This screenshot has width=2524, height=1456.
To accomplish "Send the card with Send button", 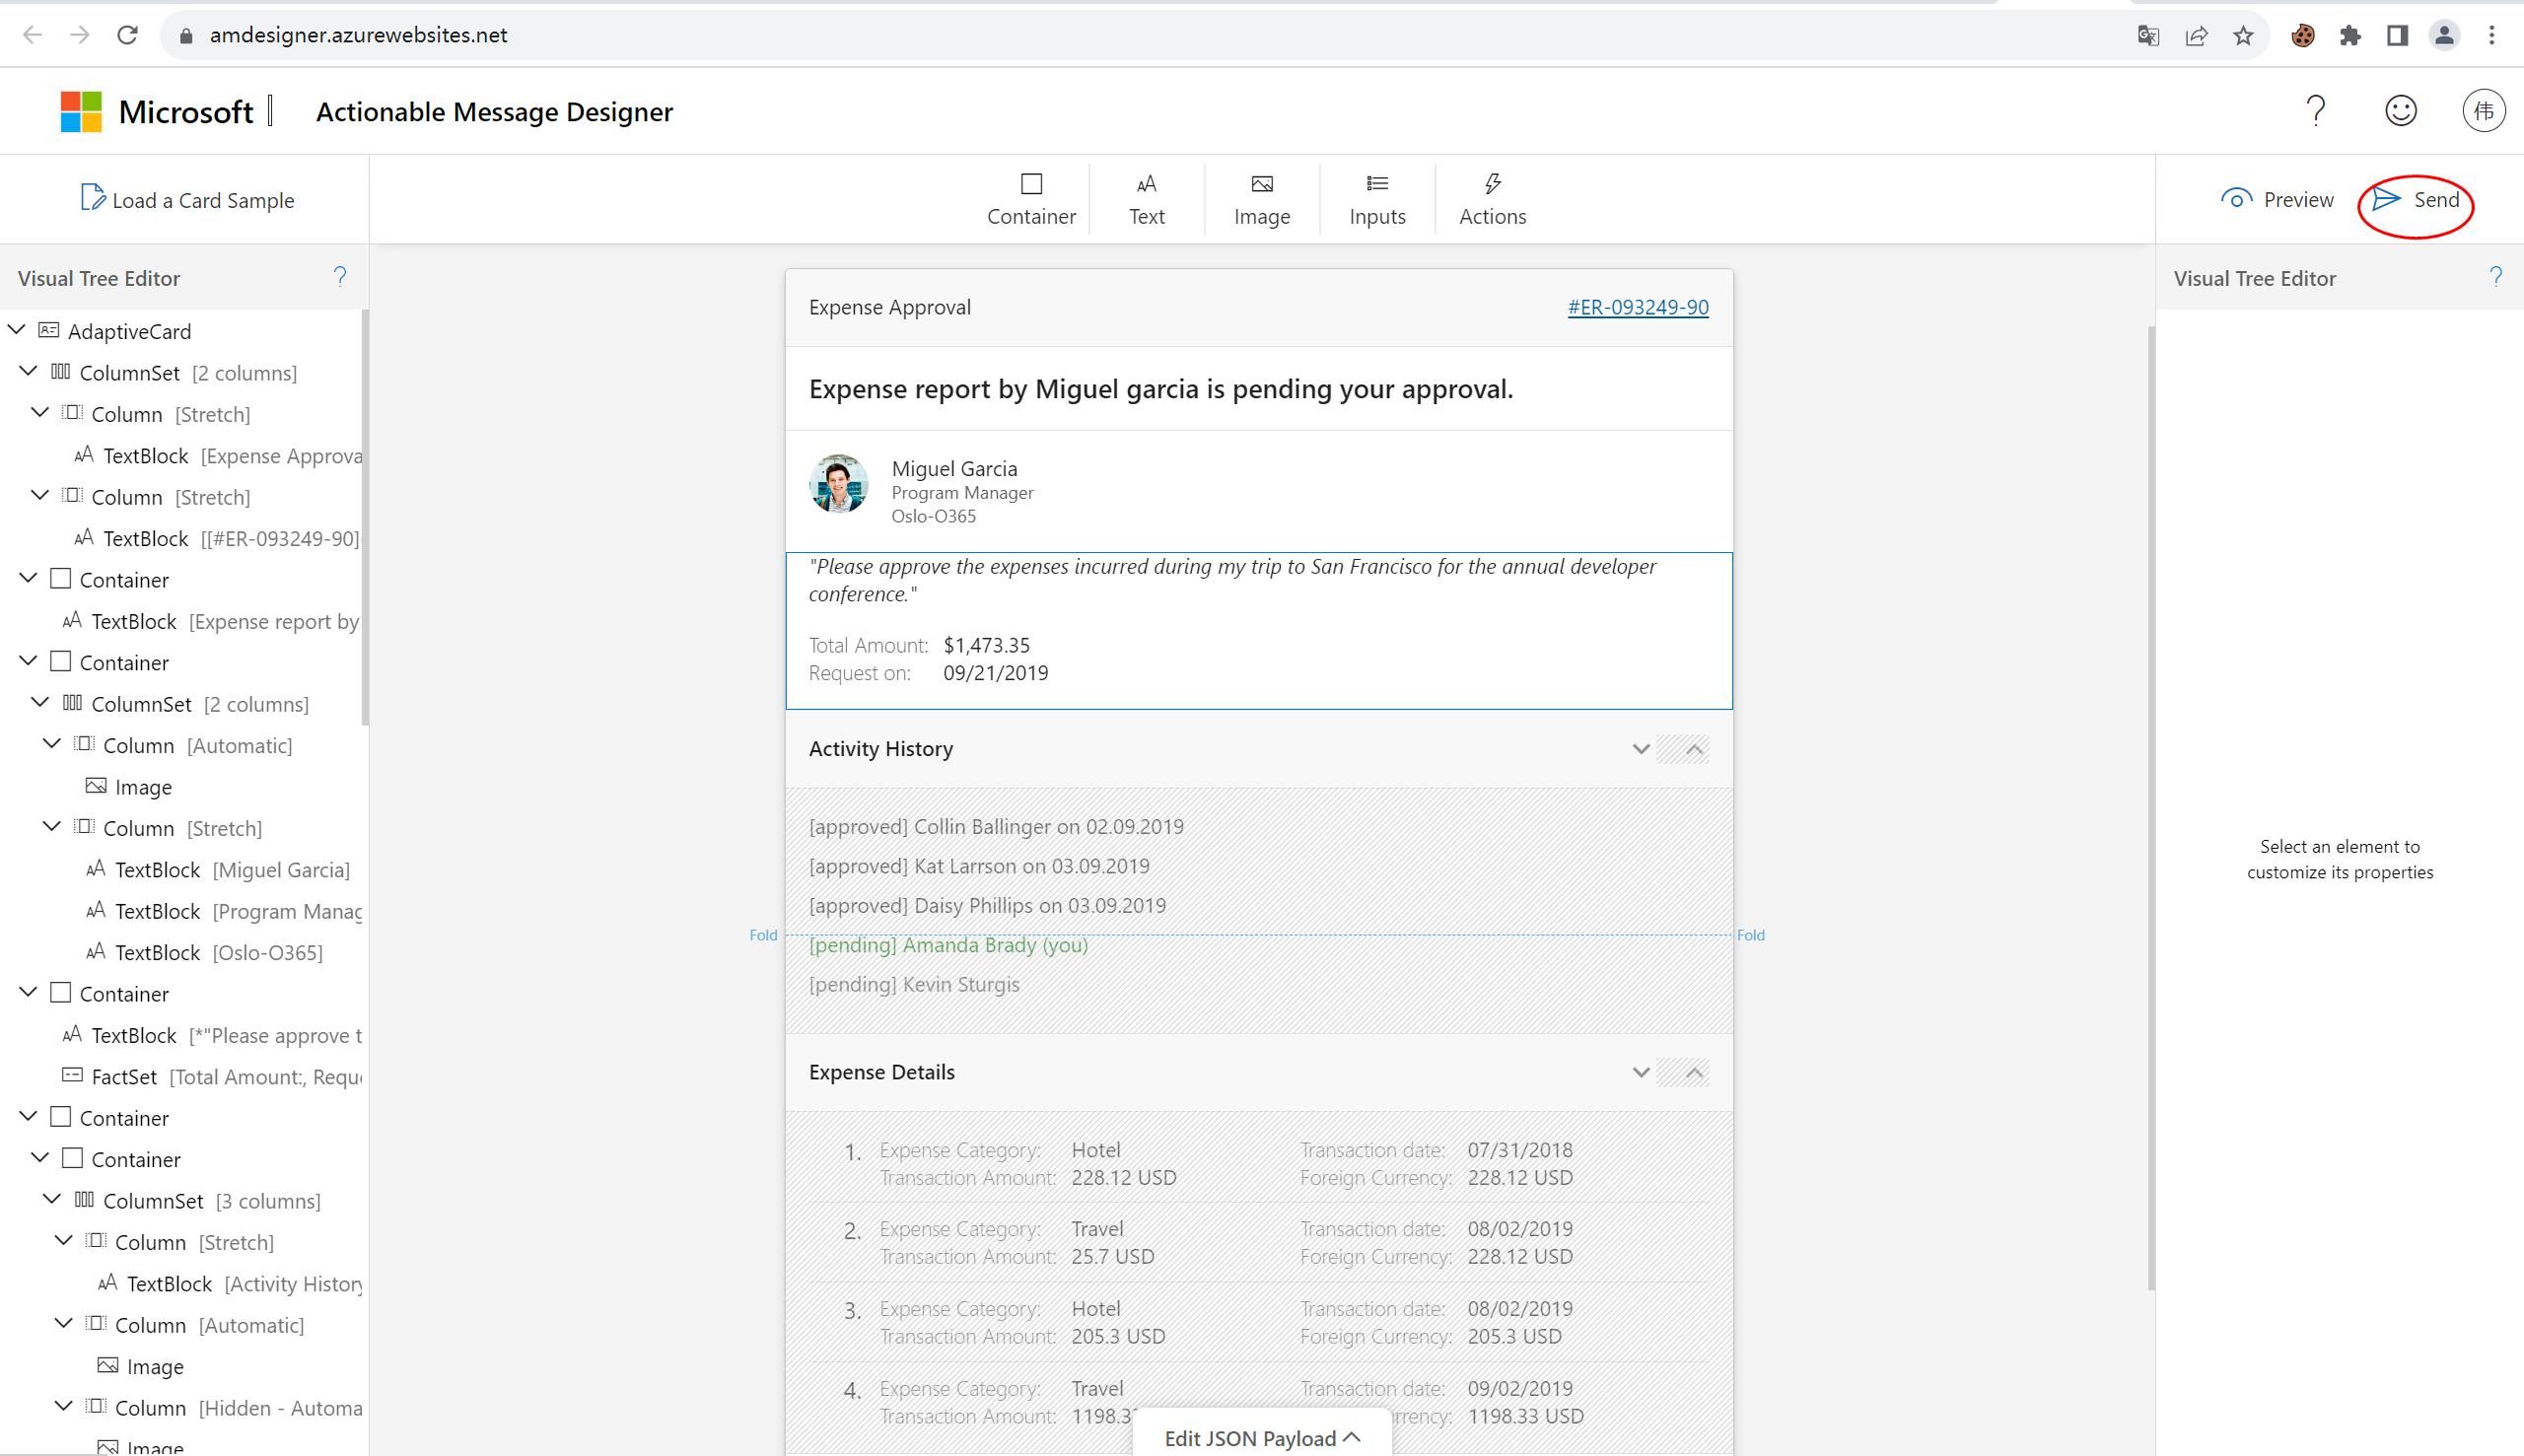I will tap(2415, 199).
